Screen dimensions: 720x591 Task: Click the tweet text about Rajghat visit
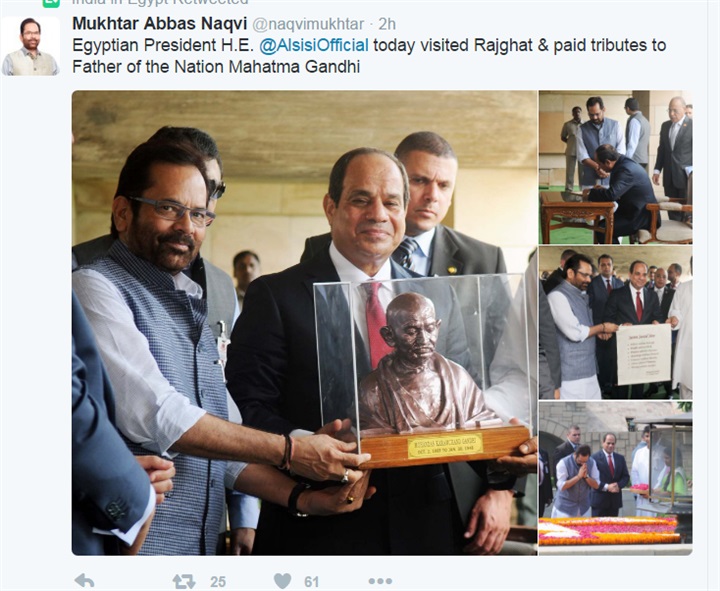(369, 56)
